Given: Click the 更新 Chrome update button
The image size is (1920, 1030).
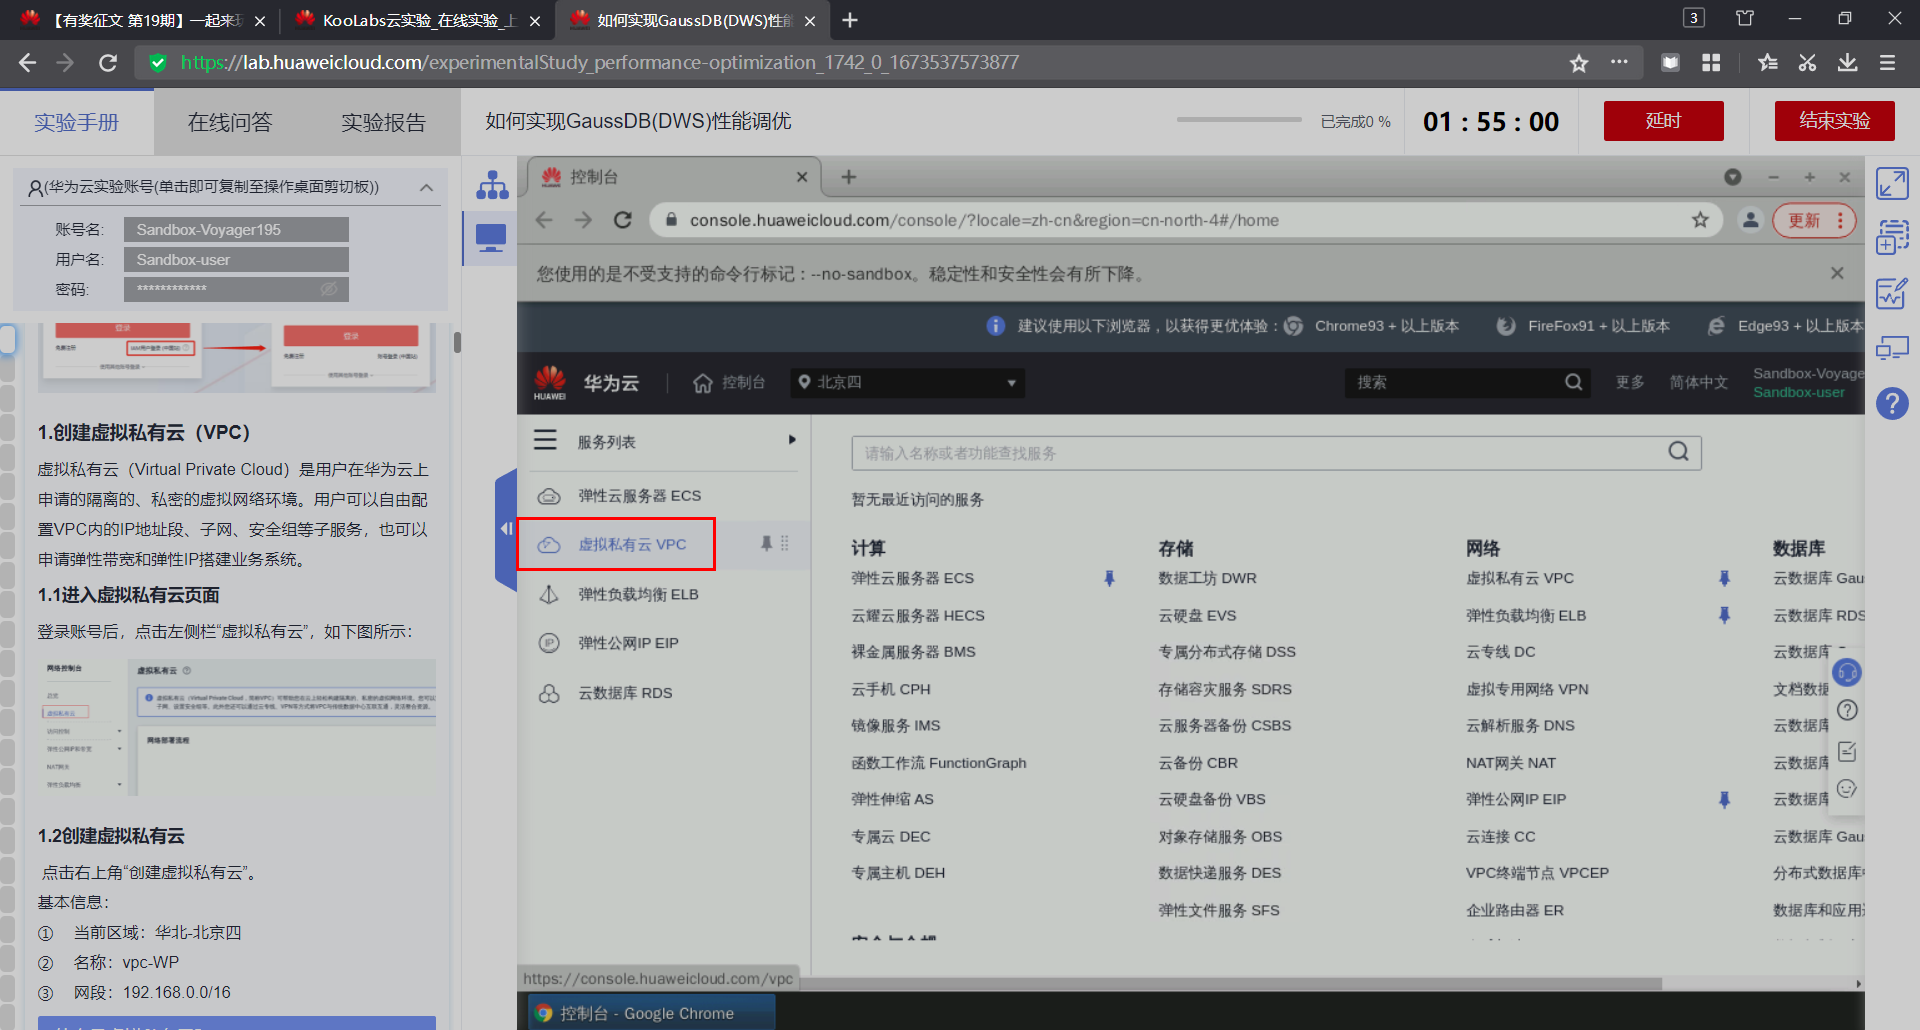Looking at the screenshot, I should [1814, 220].
